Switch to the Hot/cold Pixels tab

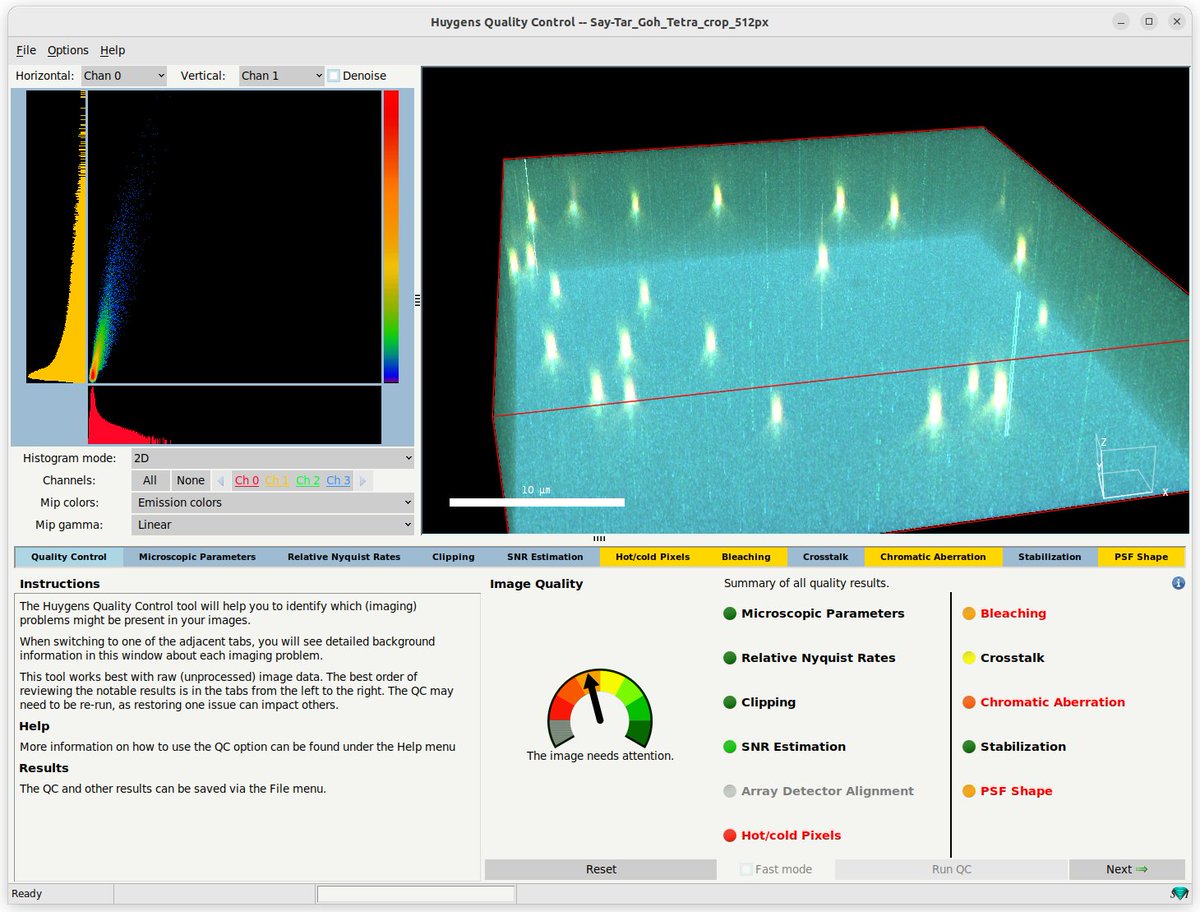click(x=653, y=557)
